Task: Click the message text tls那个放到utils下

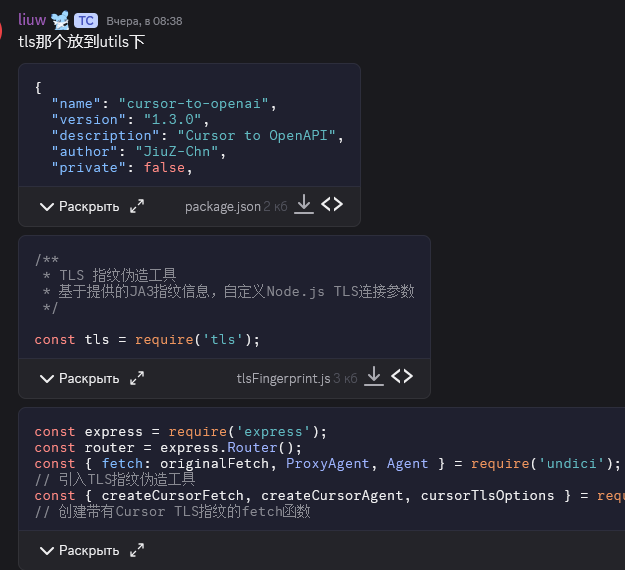Action: point(82,42)
